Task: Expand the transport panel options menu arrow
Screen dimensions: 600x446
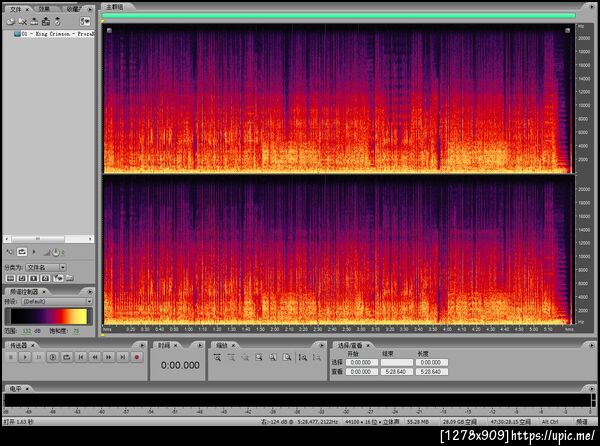Action: coord(143,345)
